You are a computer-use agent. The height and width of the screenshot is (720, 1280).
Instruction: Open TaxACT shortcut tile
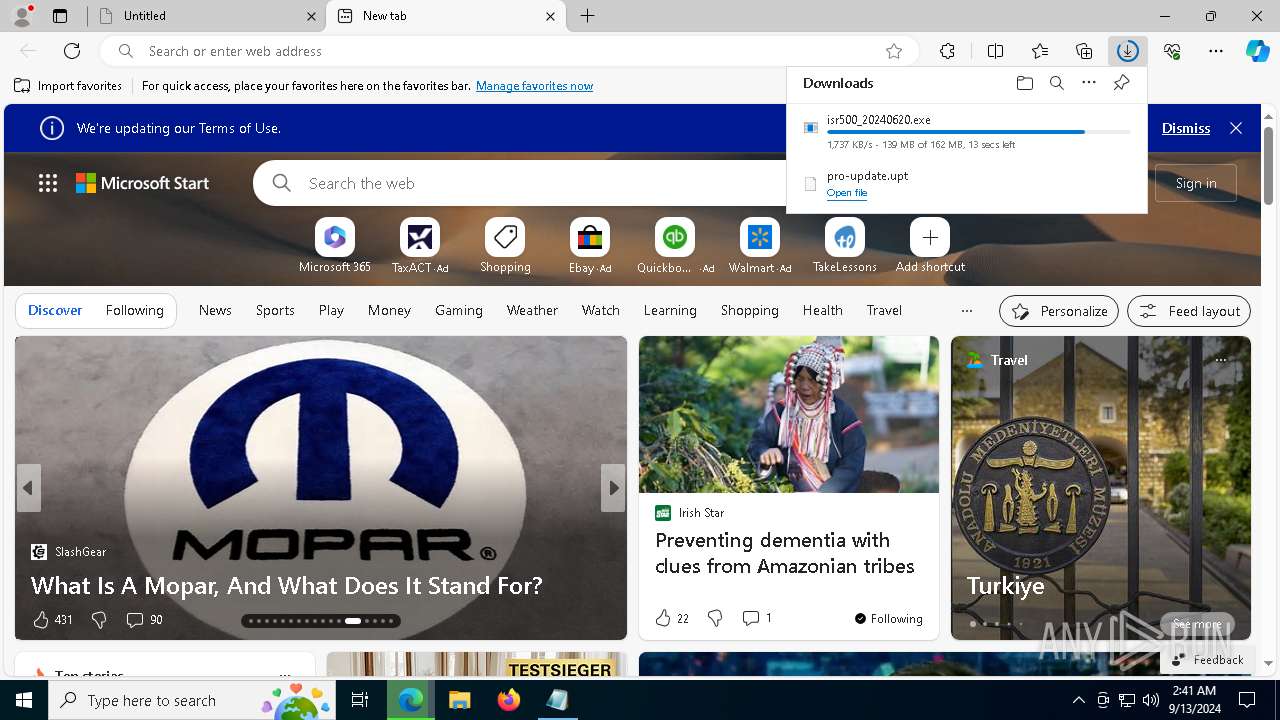420,246
